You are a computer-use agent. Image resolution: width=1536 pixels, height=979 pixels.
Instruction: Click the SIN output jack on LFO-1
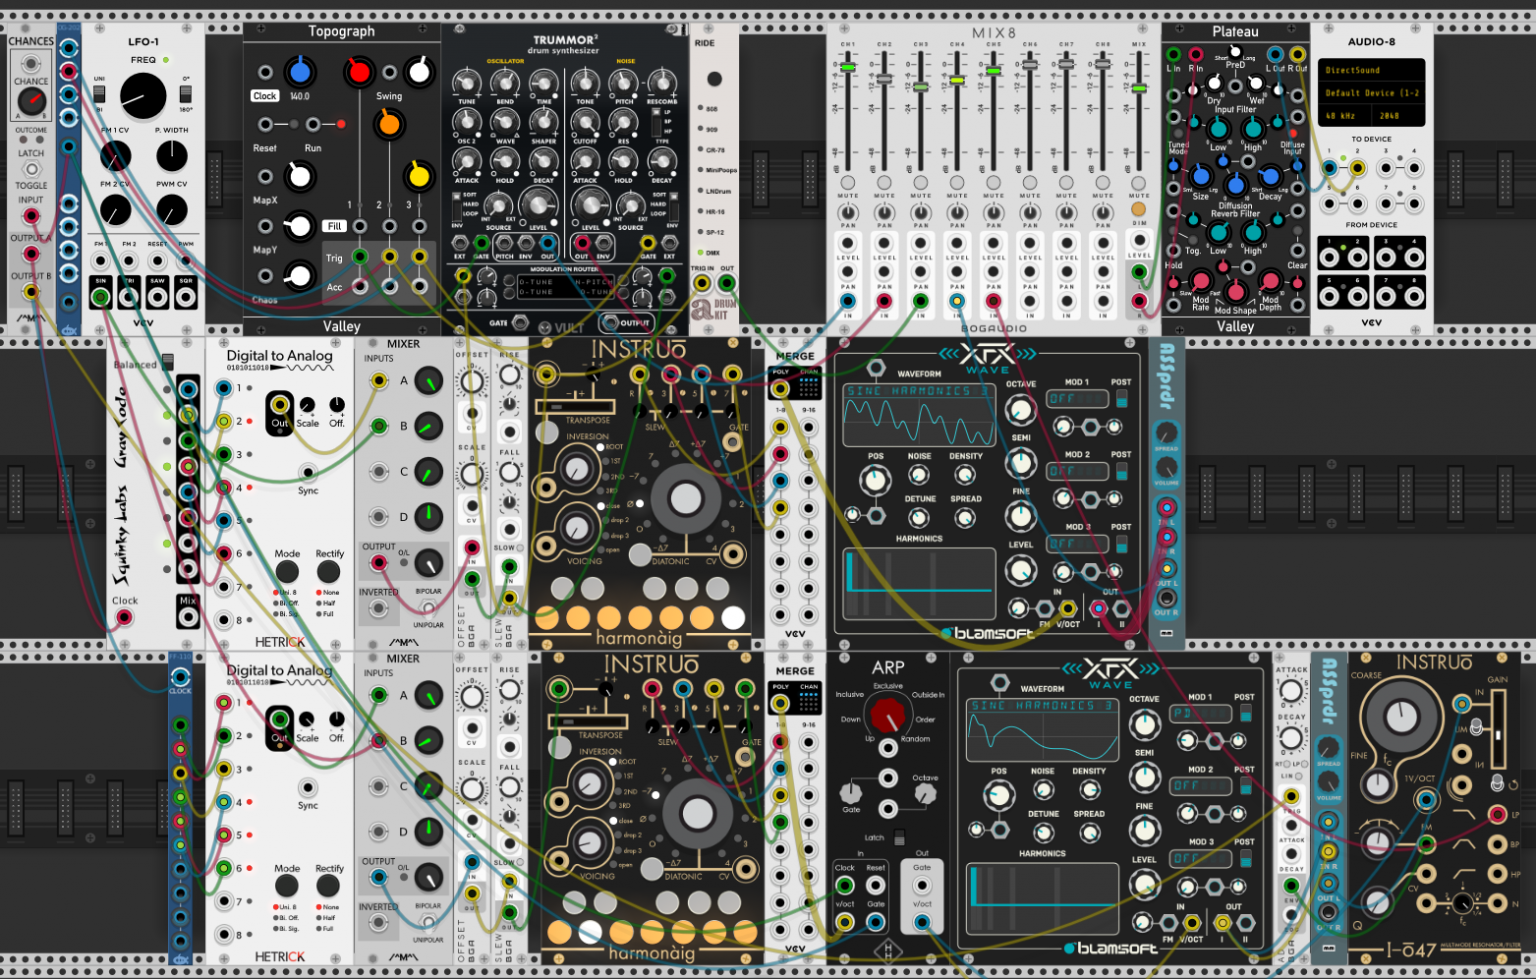coord(100,297)
